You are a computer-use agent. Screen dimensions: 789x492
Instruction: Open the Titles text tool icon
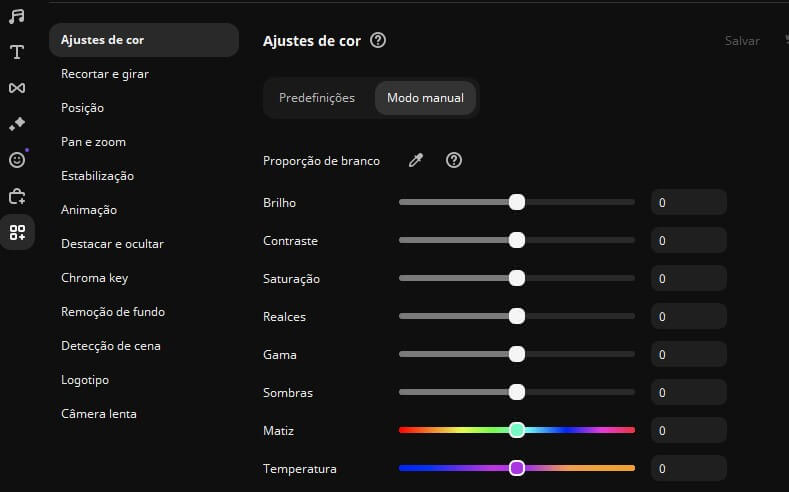[x=17, y=52]
